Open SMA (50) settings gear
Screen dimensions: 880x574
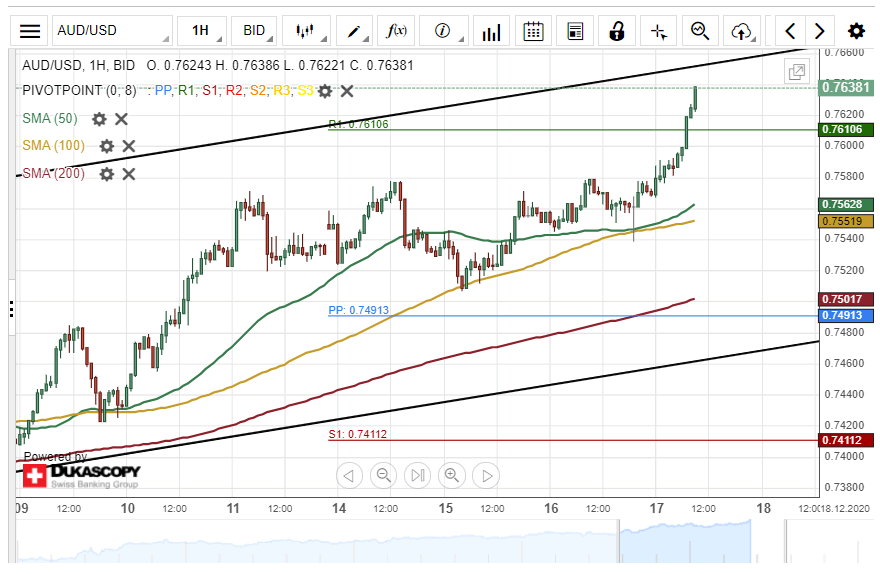(99, 119)
